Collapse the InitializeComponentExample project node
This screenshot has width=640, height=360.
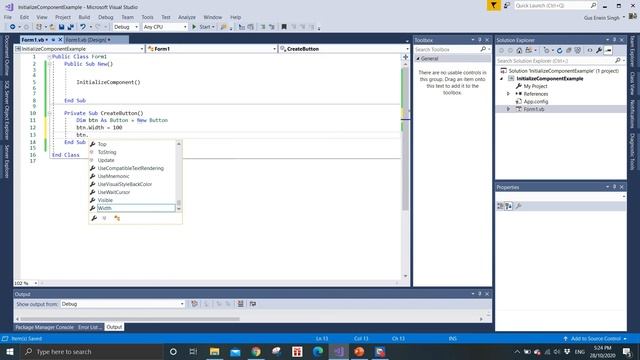point(502,78)
